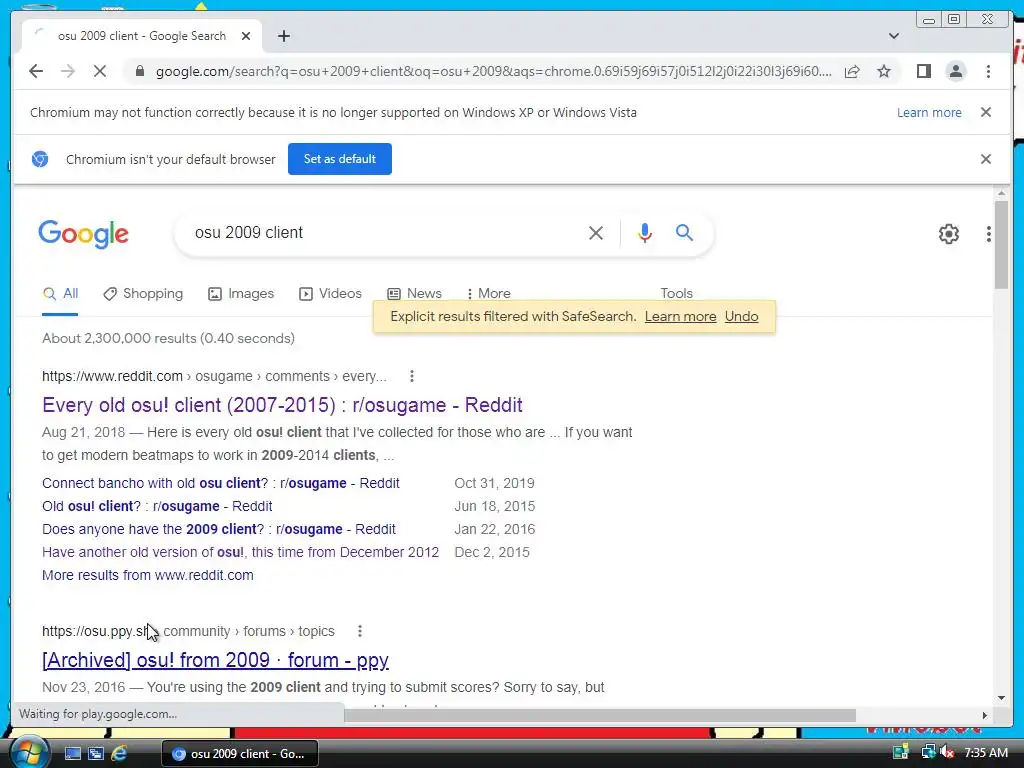Open the side panel icon
Screen dimensions: 1024x768
point(923,71)
